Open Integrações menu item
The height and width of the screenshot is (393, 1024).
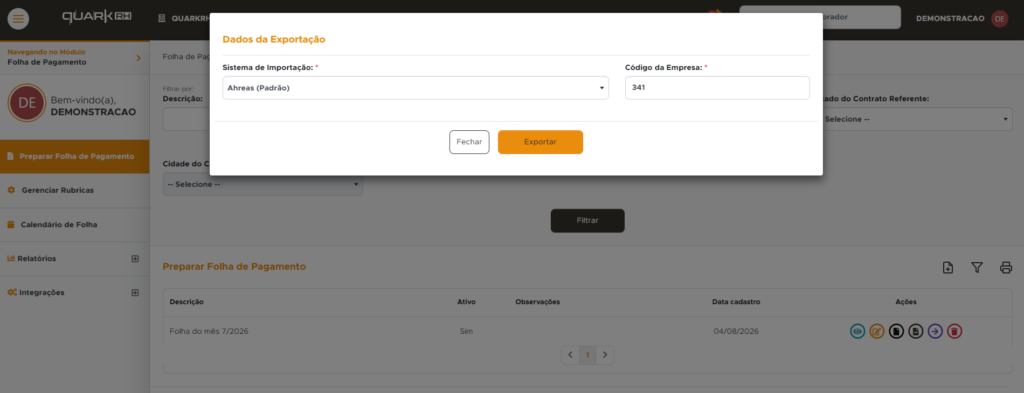click(x=74, y=292)
